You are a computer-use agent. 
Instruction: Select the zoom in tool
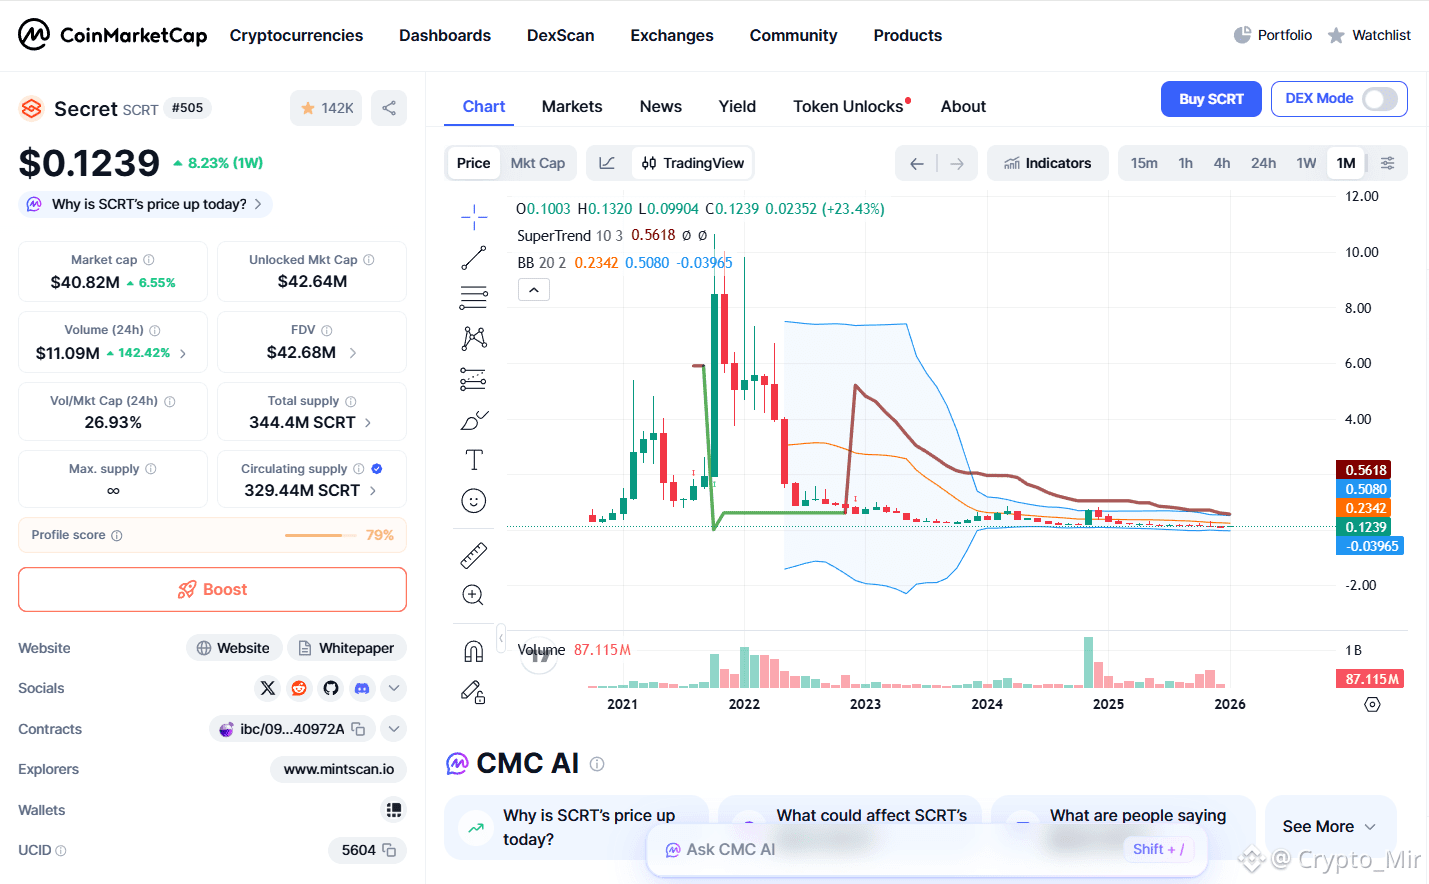[474, 595]
